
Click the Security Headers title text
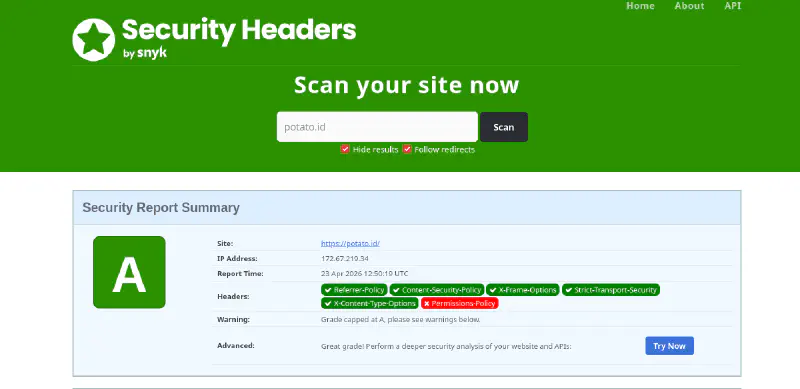pyautogui.click(x=239, y=30)
